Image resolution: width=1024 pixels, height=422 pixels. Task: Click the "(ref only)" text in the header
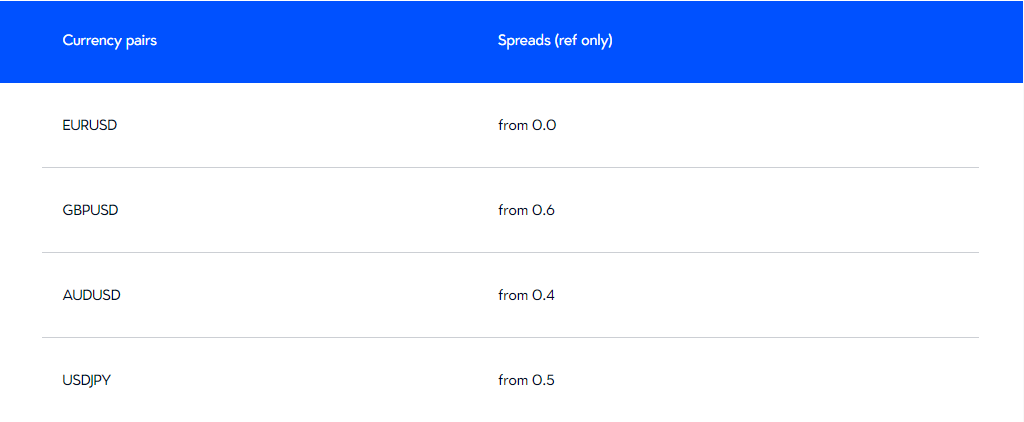click(x=583, y=41)
